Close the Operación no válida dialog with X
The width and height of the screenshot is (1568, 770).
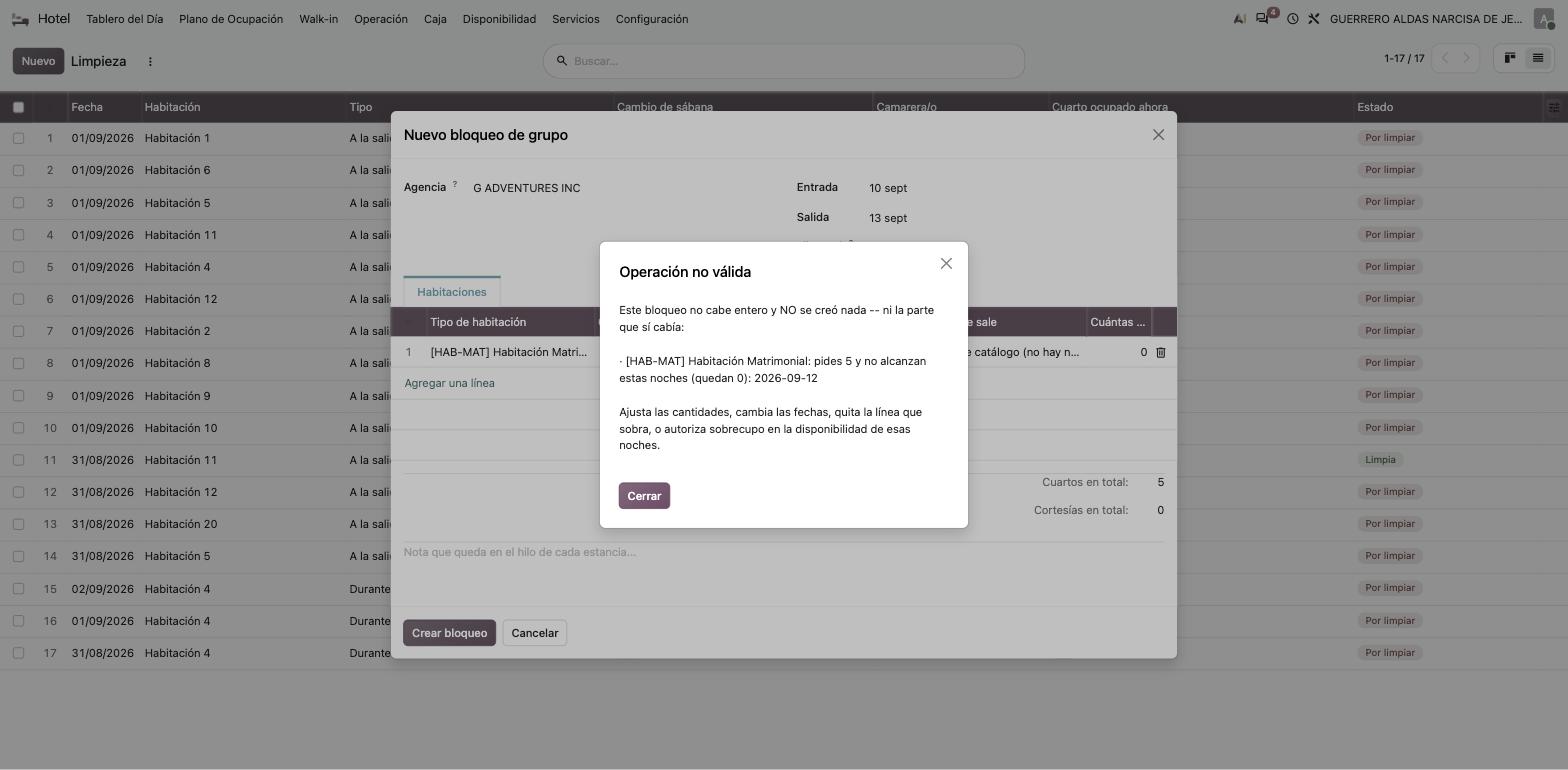click(x=946, y=264)
